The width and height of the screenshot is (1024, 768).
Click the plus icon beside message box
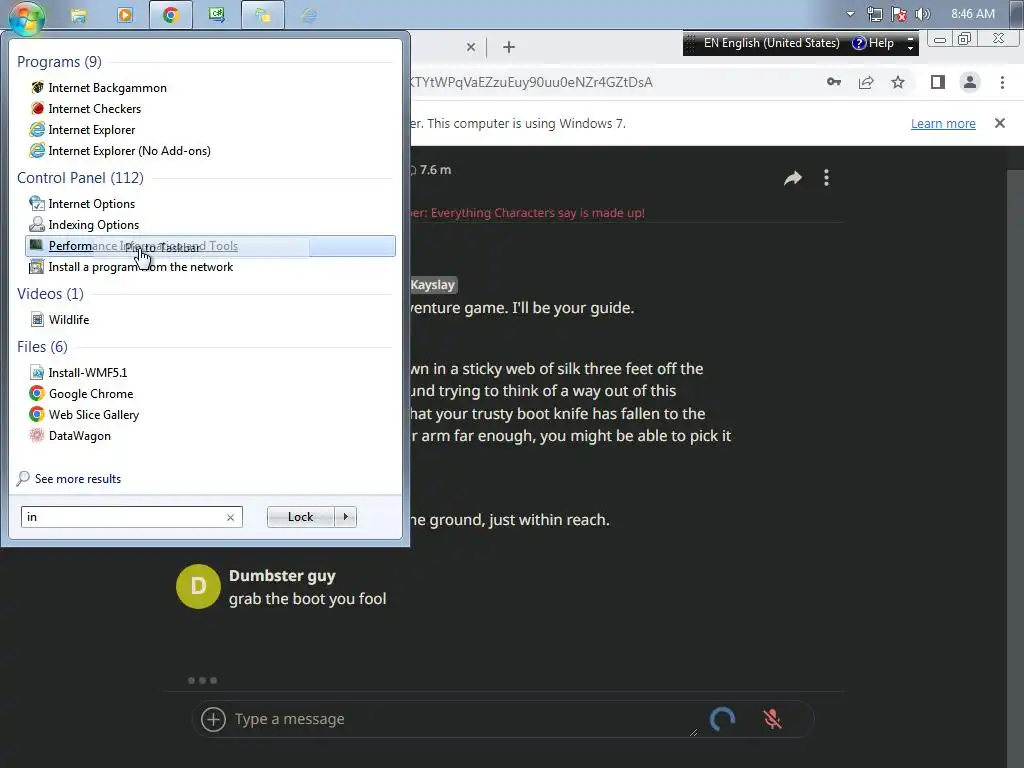point(213,719)
